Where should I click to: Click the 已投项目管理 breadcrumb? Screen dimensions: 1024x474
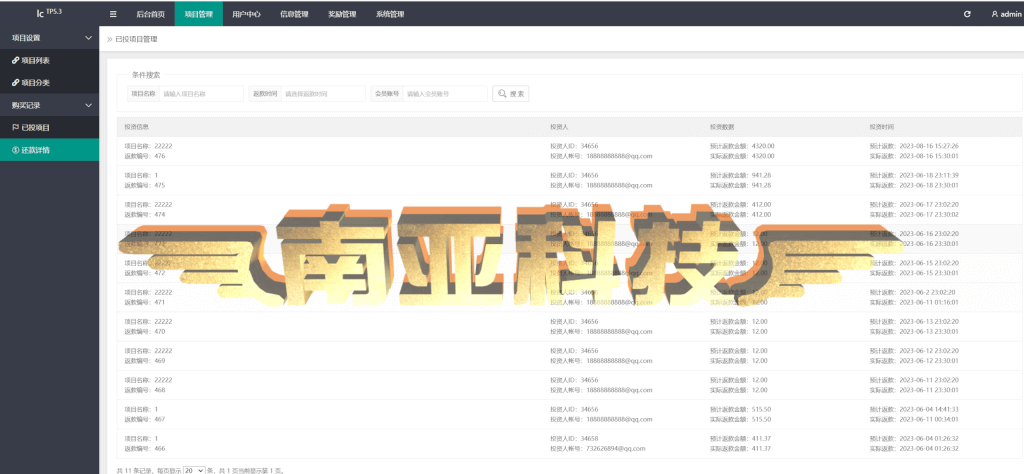pos(136,39)
